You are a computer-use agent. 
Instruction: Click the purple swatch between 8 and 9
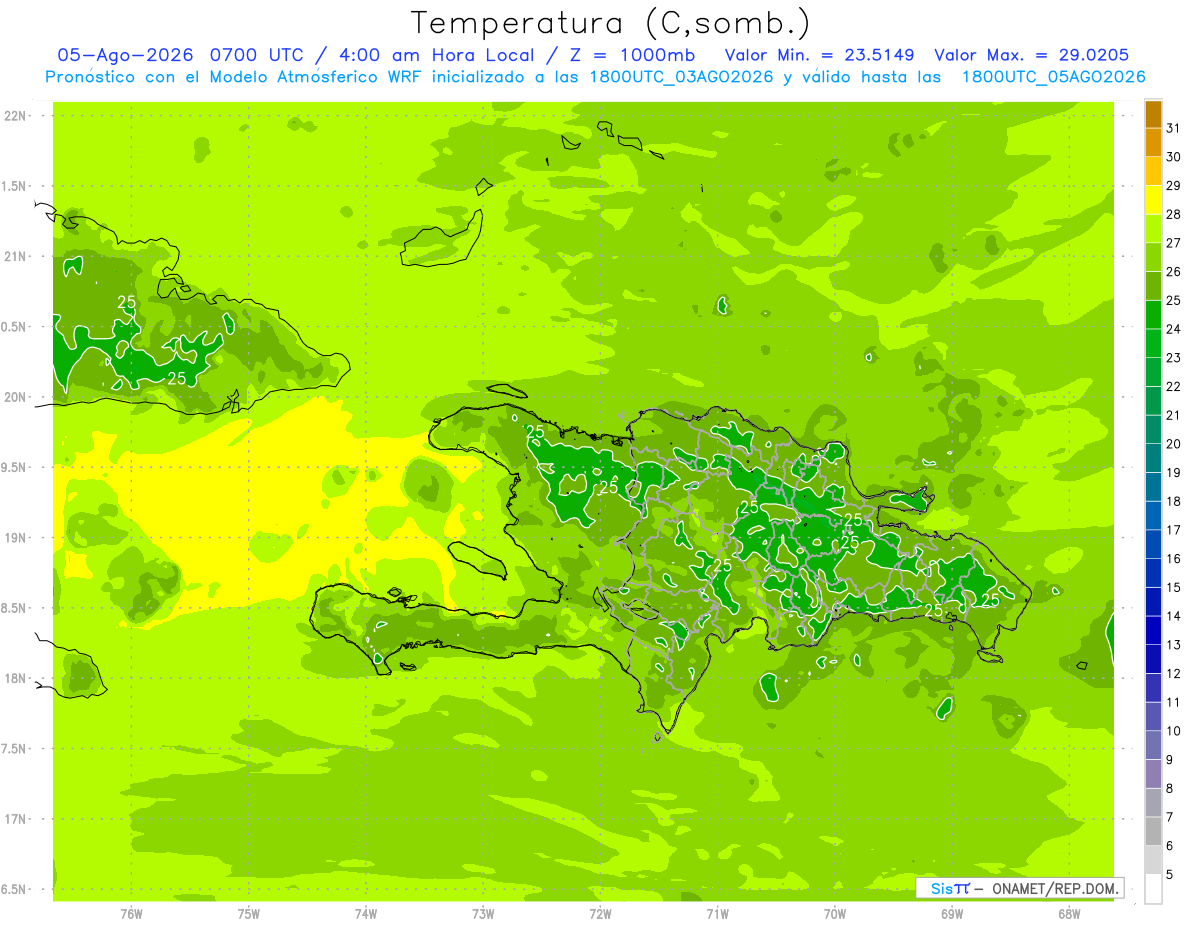pos(1153,774)
